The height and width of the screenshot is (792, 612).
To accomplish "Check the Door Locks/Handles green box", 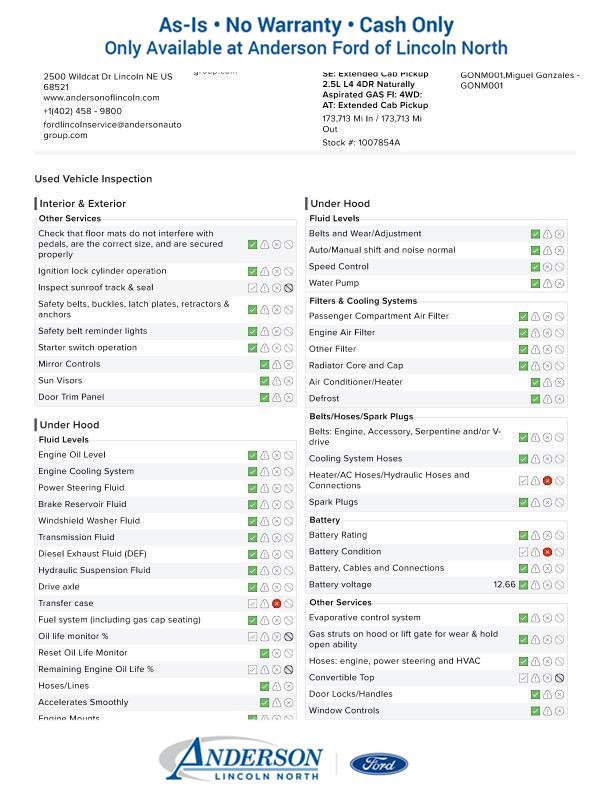I will 536,695.
